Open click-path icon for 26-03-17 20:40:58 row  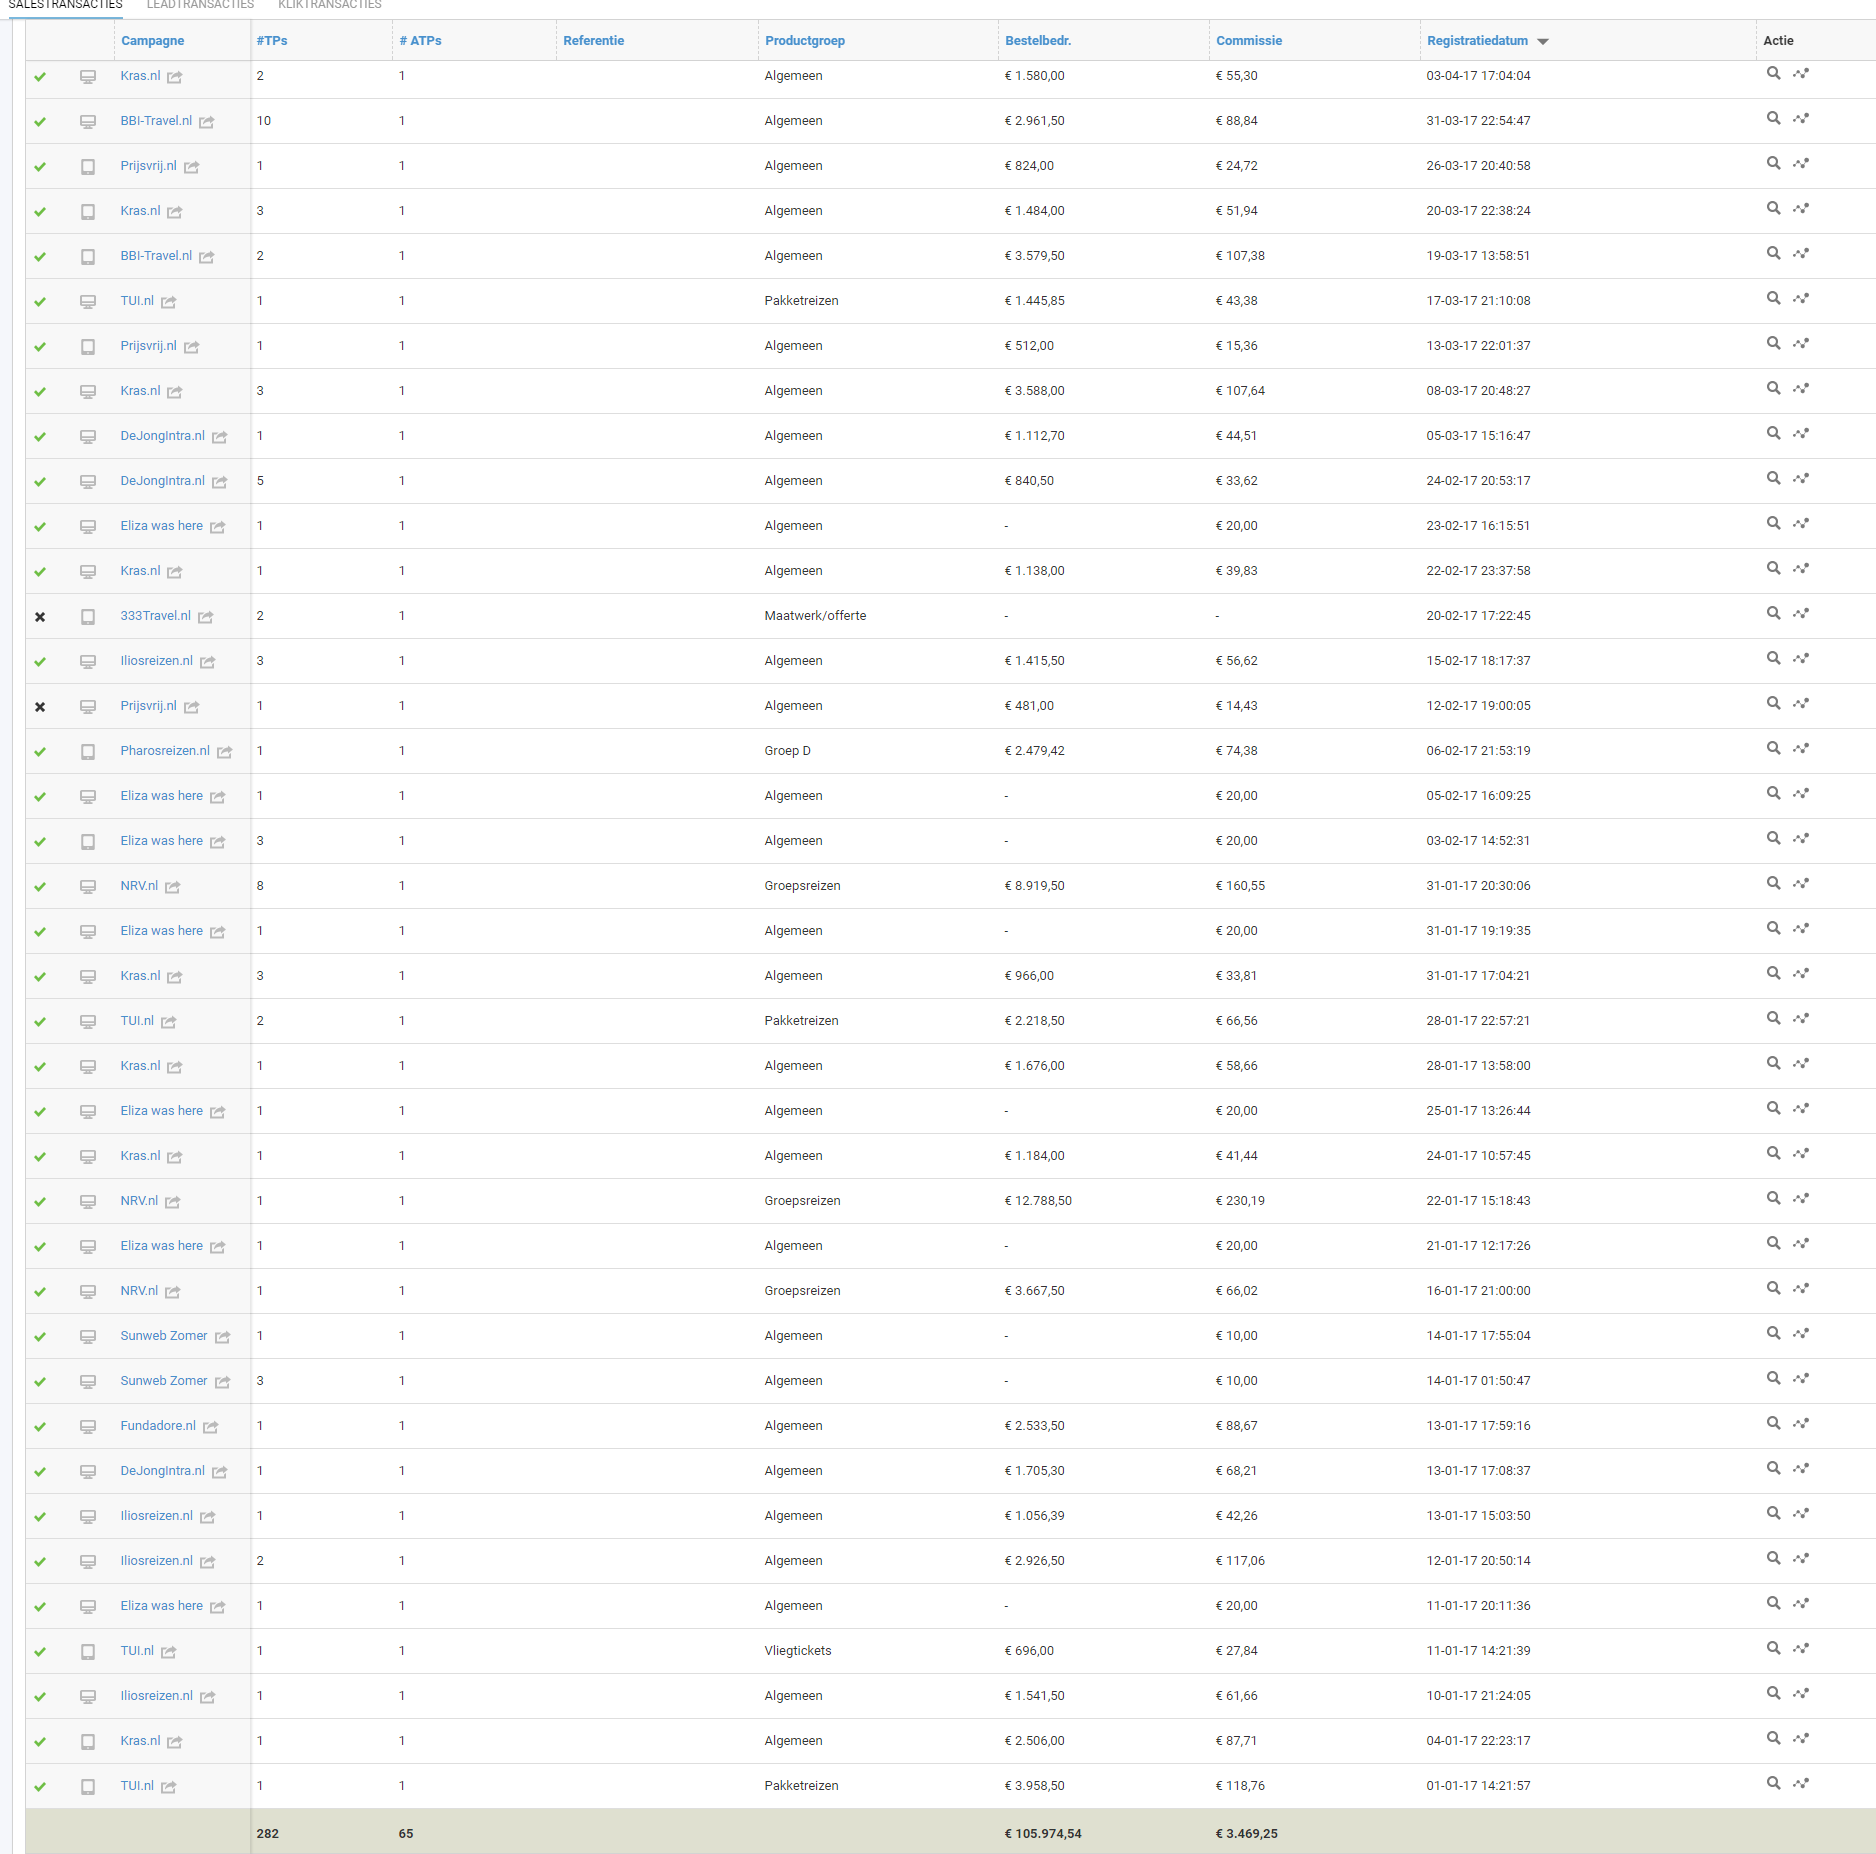[1801, 163]
